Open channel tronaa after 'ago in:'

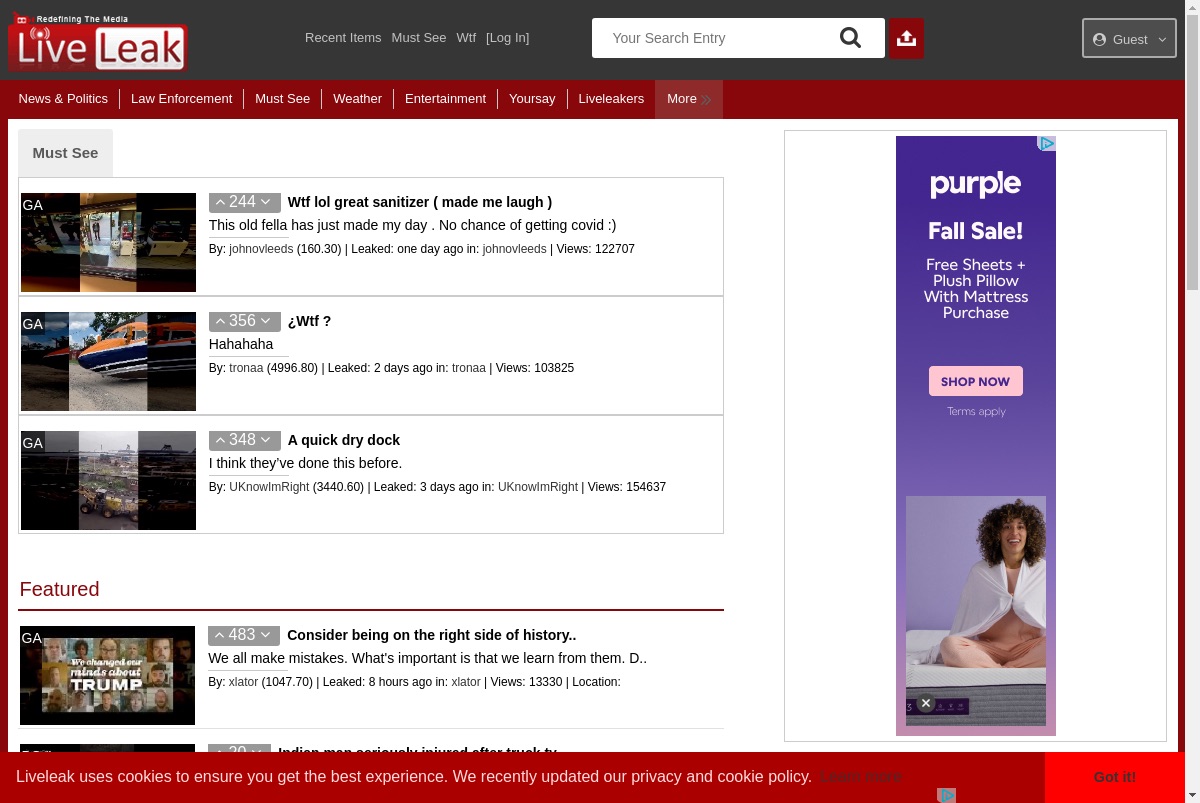tap(469, 368)
